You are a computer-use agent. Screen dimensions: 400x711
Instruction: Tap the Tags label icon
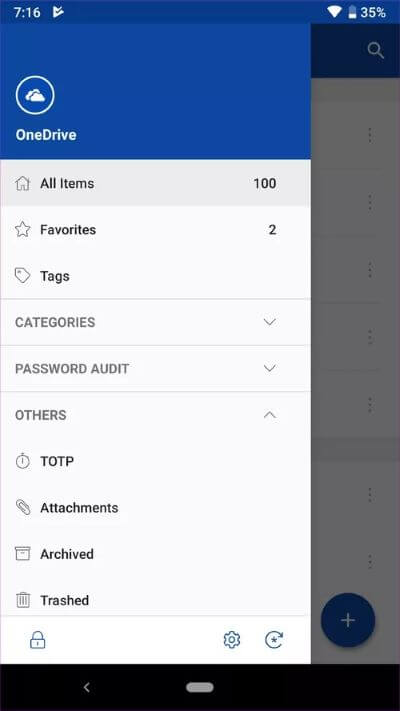[23, 276]
